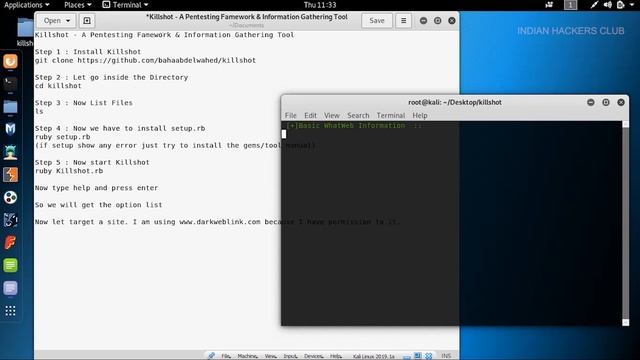Click the terminal title 'root@kali: ~/Desktop/killshot'
The width and height of the screenshot is (640, 360).
pyautogui.click(x=455, y=102)
